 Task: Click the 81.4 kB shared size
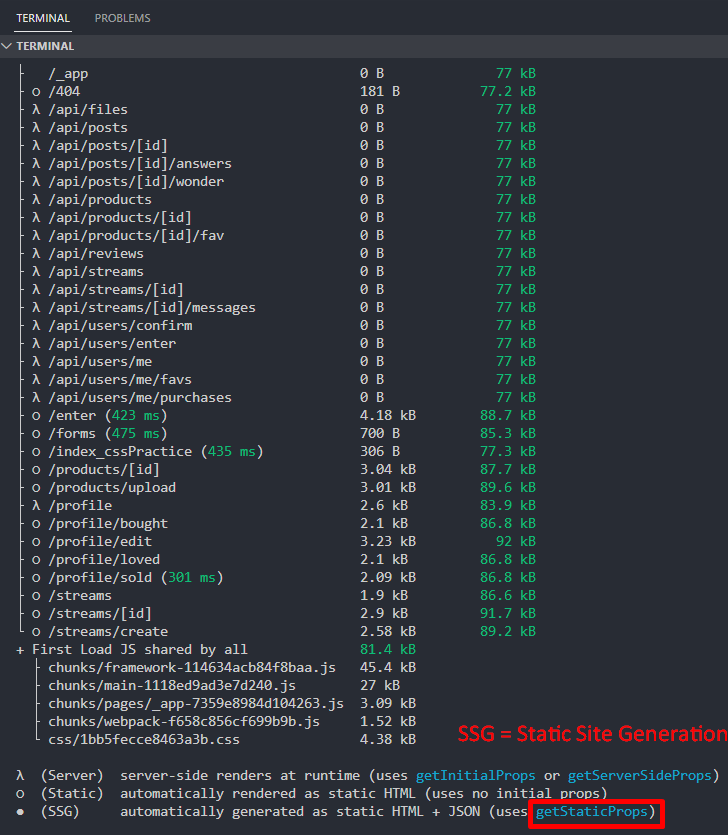point(388,650)
